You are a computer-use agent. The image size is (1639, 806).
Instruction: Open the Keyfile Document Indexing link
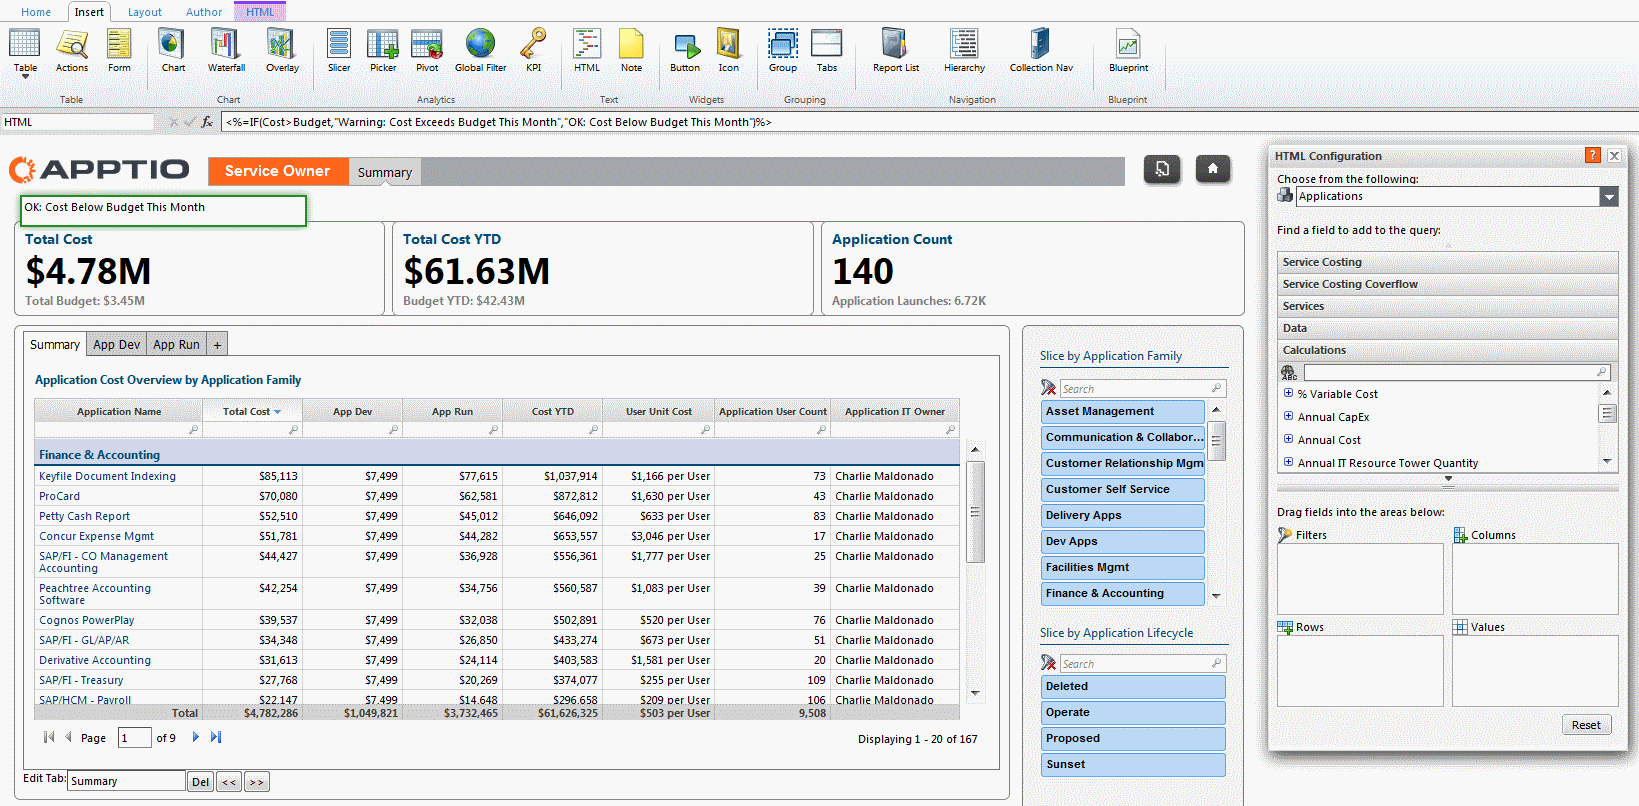tap(107, 476)
